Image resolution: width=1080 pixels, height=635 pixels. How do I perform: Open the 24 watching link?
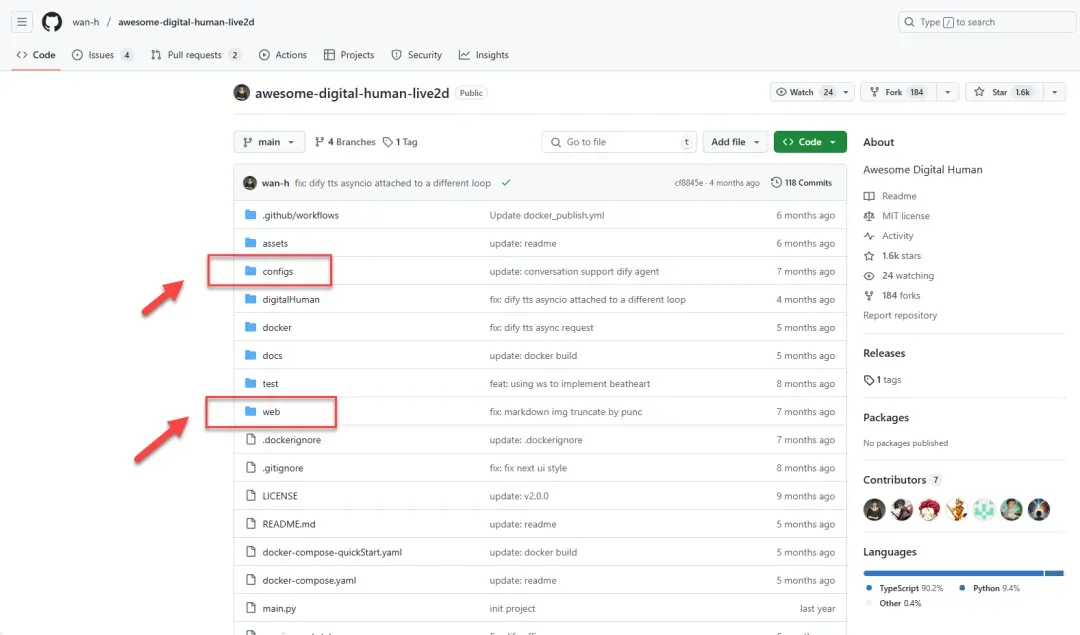899,276
